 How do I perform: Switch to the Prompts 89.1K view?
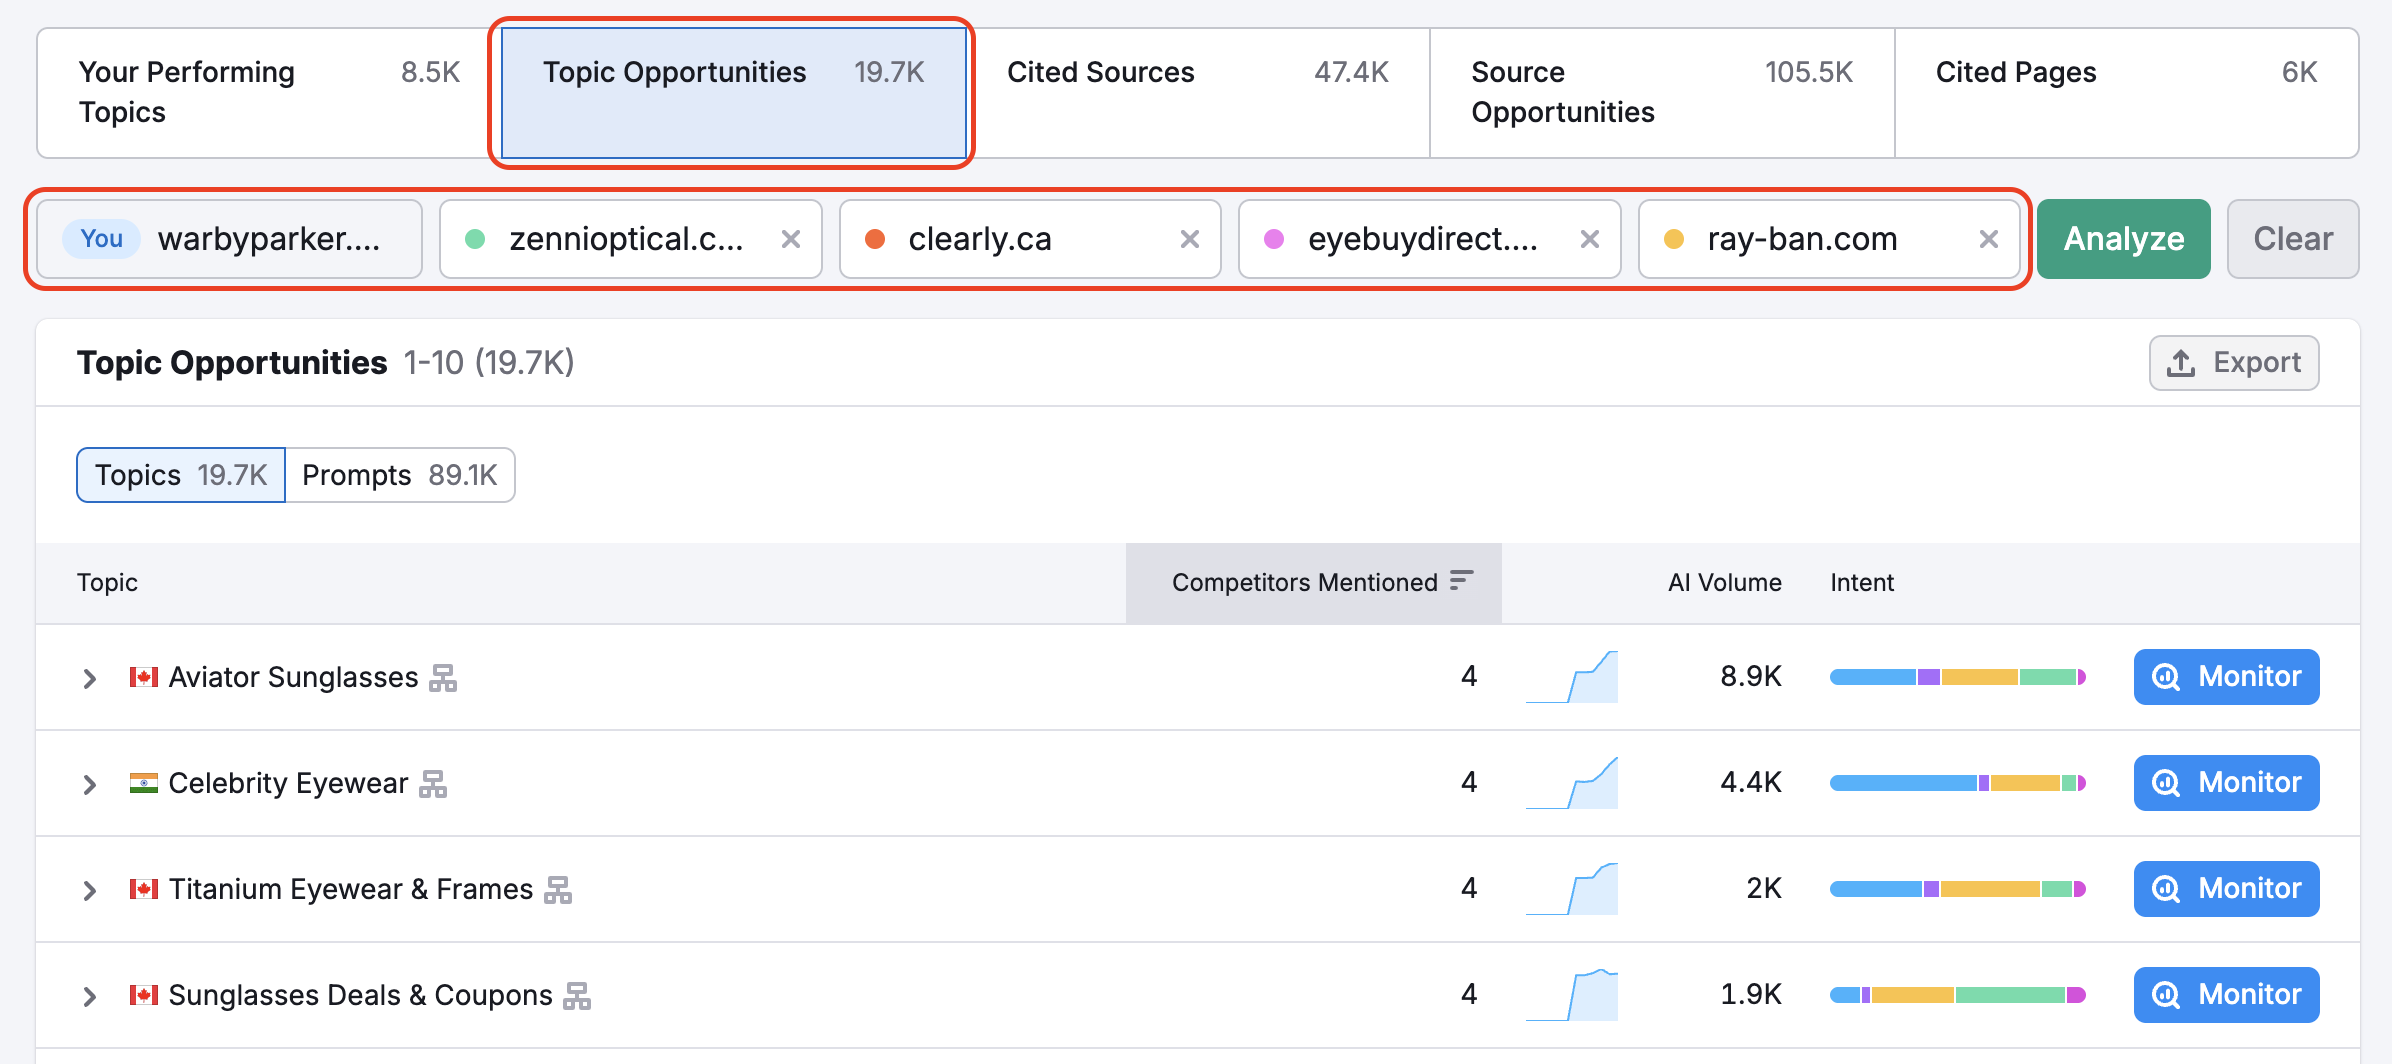(400, 475)
